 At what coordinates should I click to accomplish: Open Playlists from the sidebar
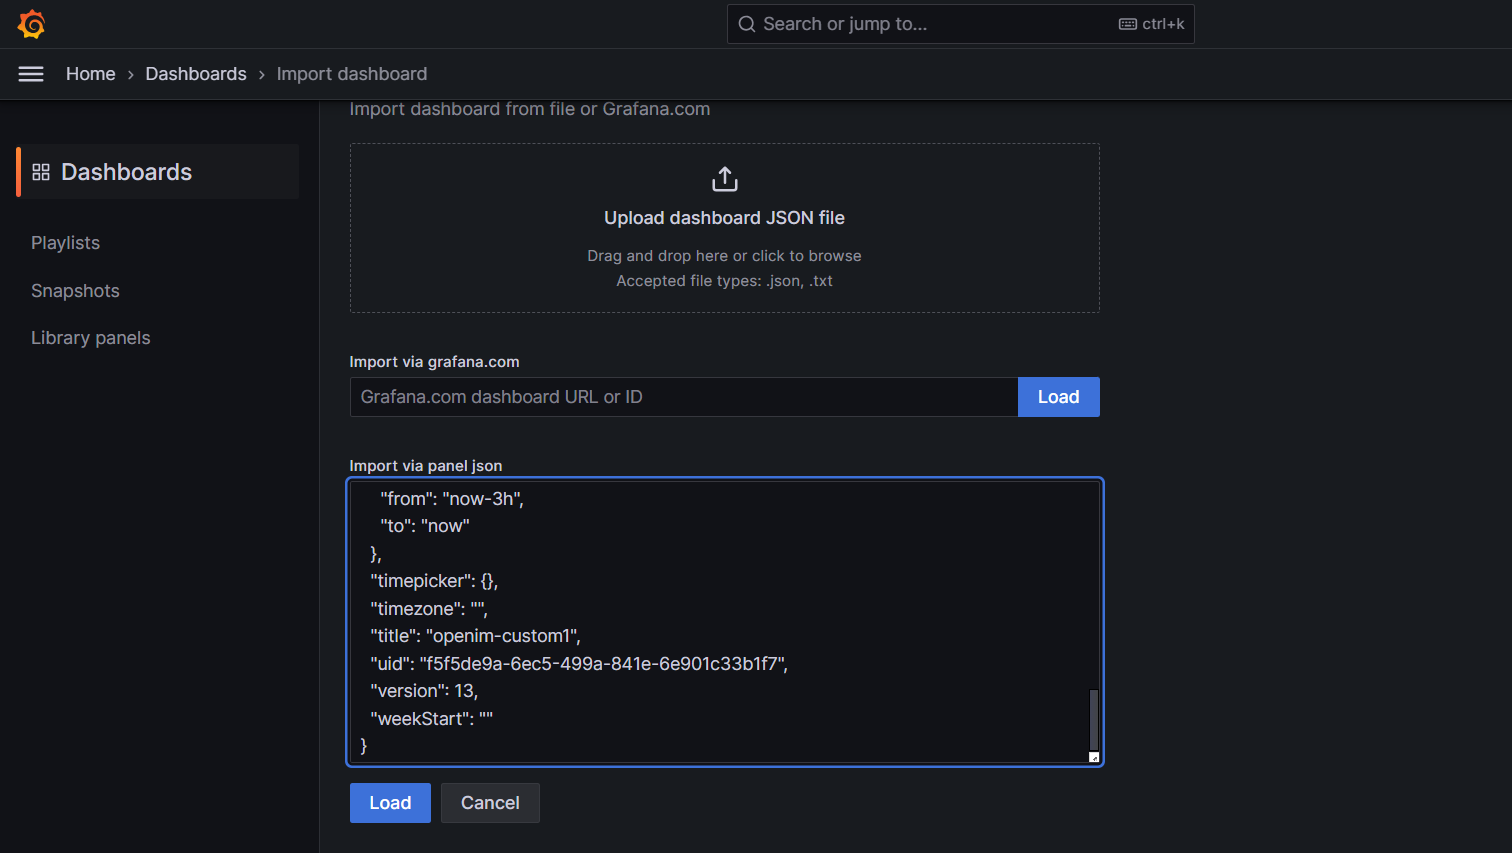tap(65, 242)
